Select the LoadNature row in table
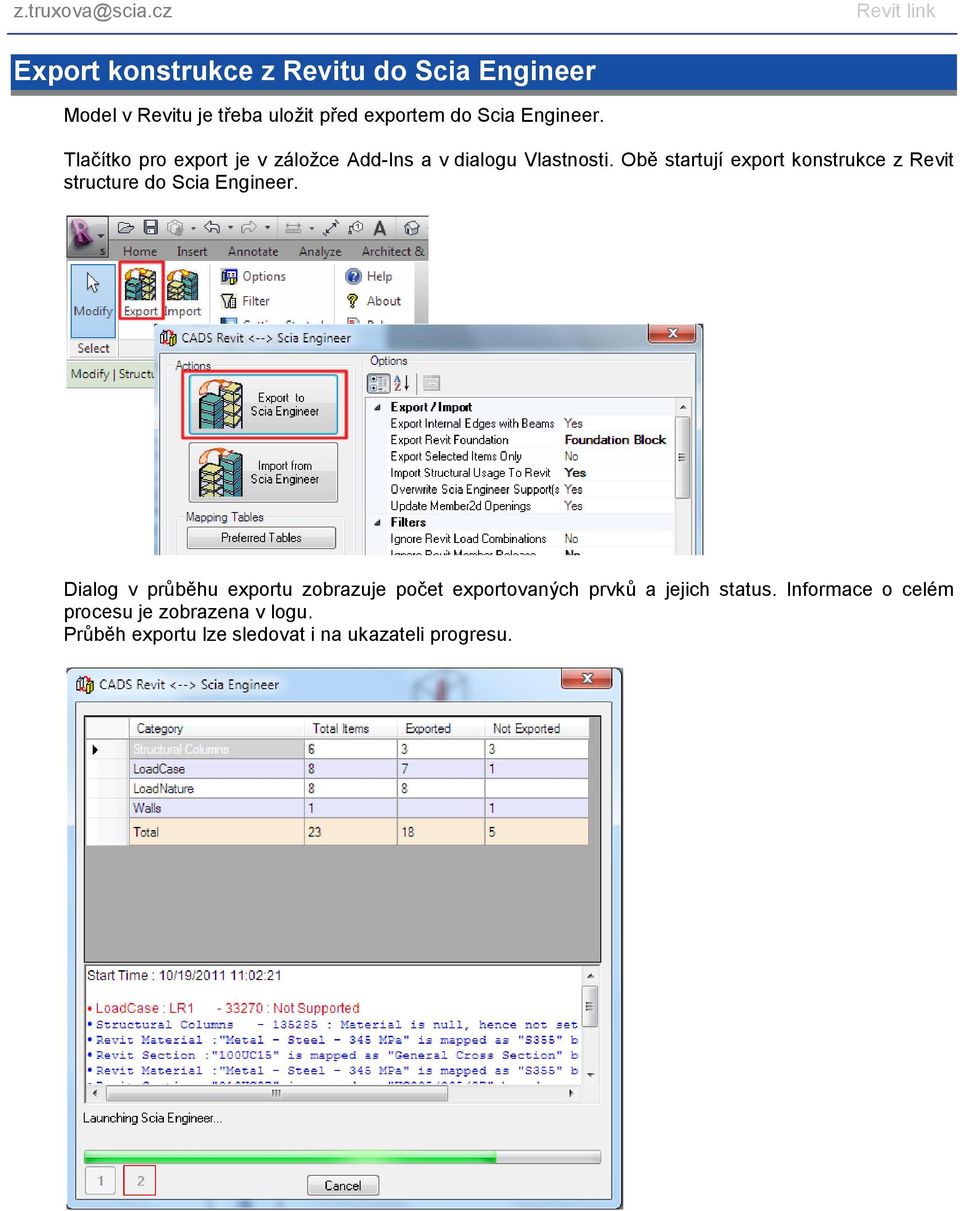 click(338, 789)
